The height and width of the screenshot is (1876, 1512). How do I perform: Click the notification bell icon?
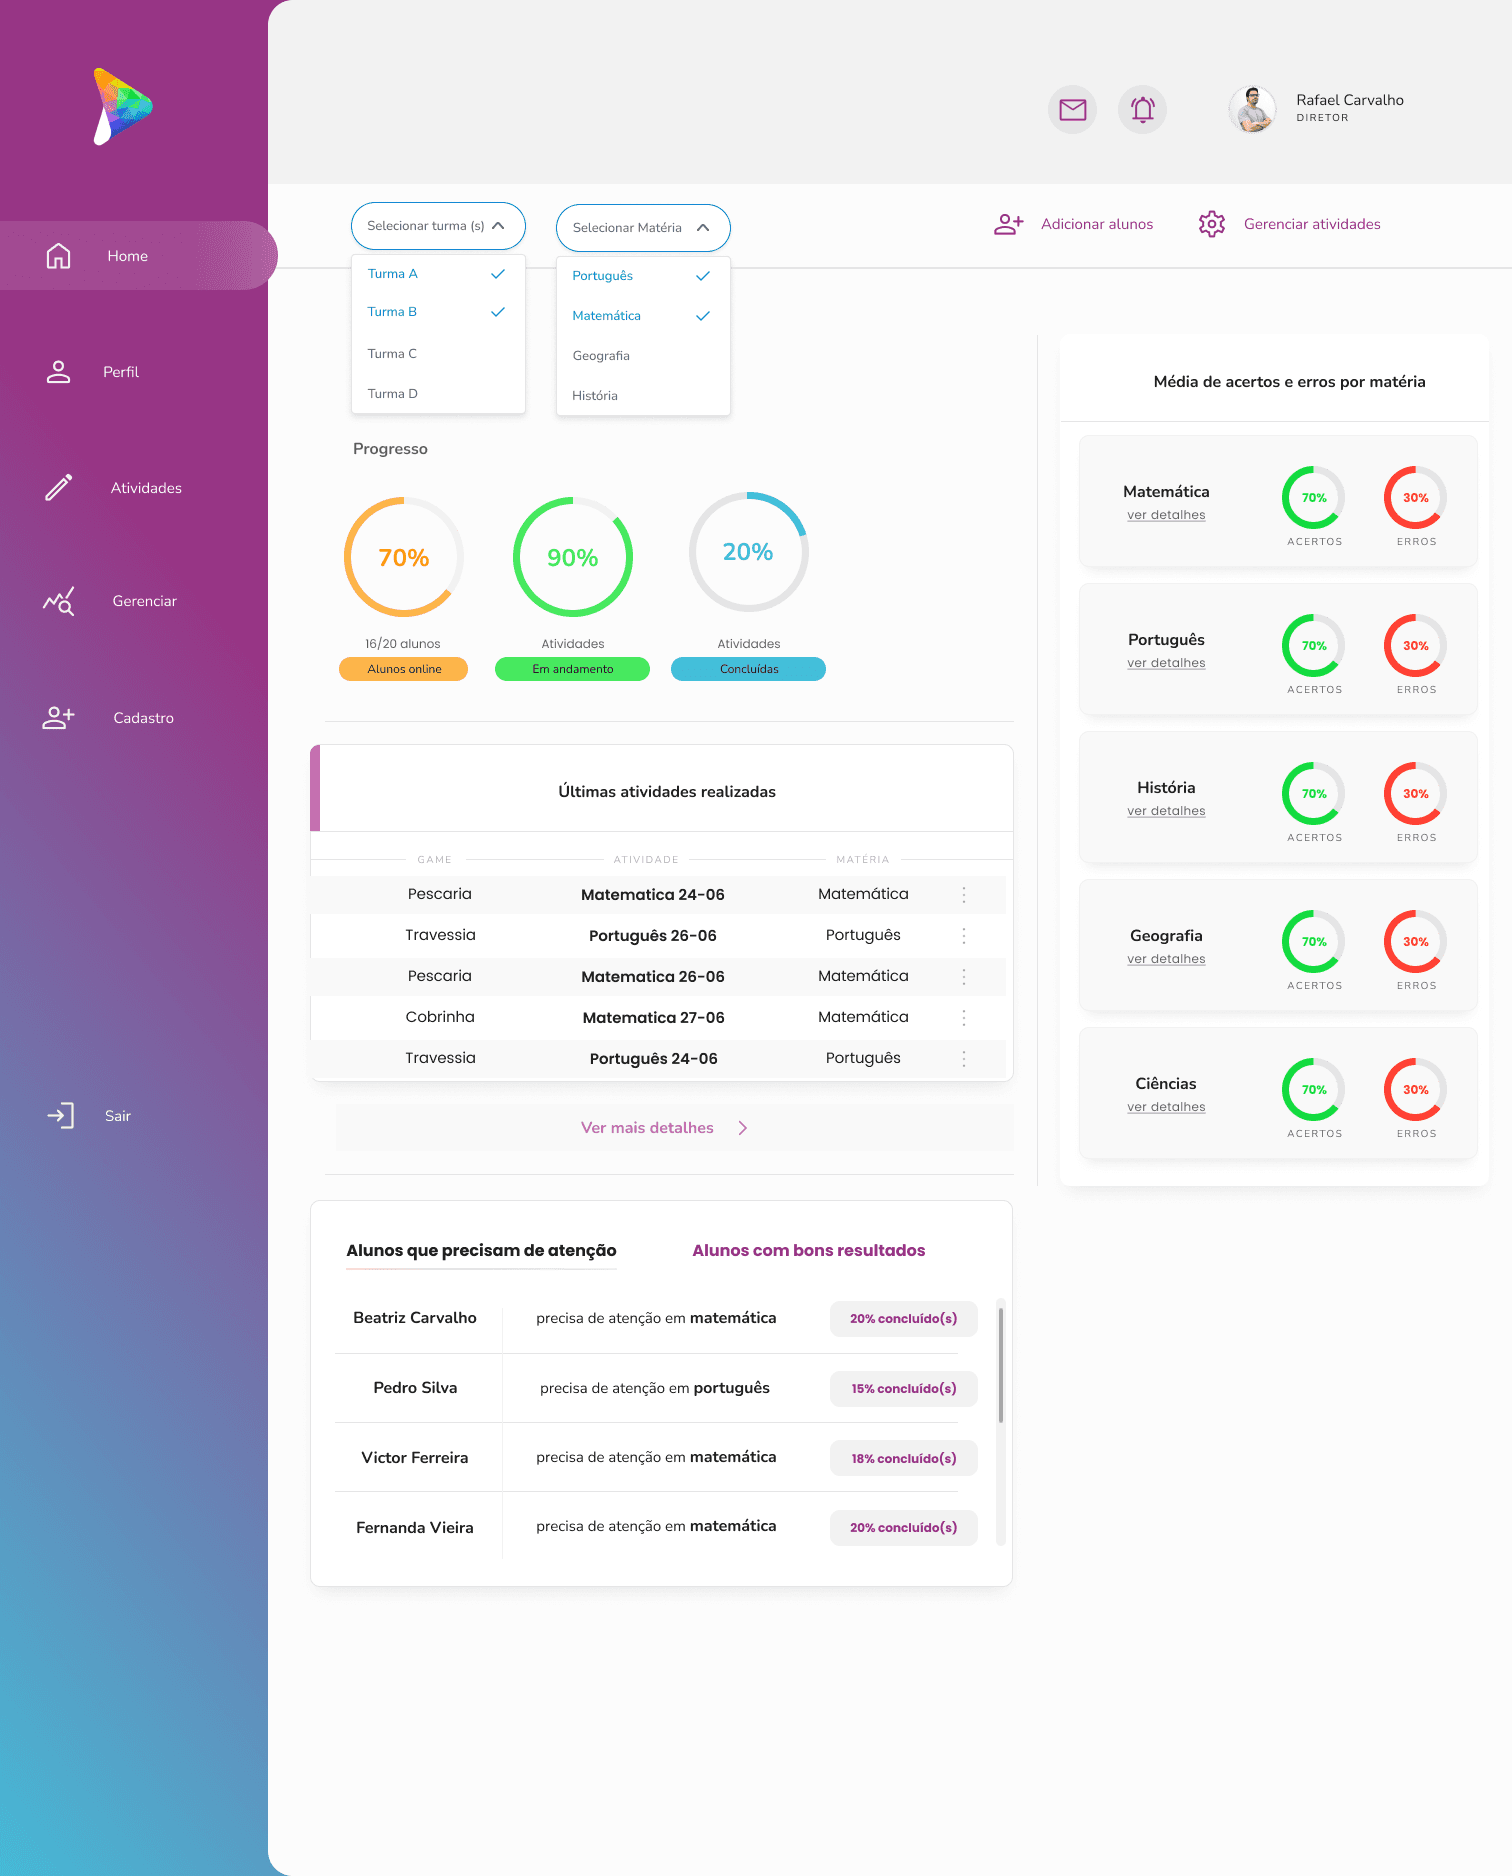point(1142,110)
